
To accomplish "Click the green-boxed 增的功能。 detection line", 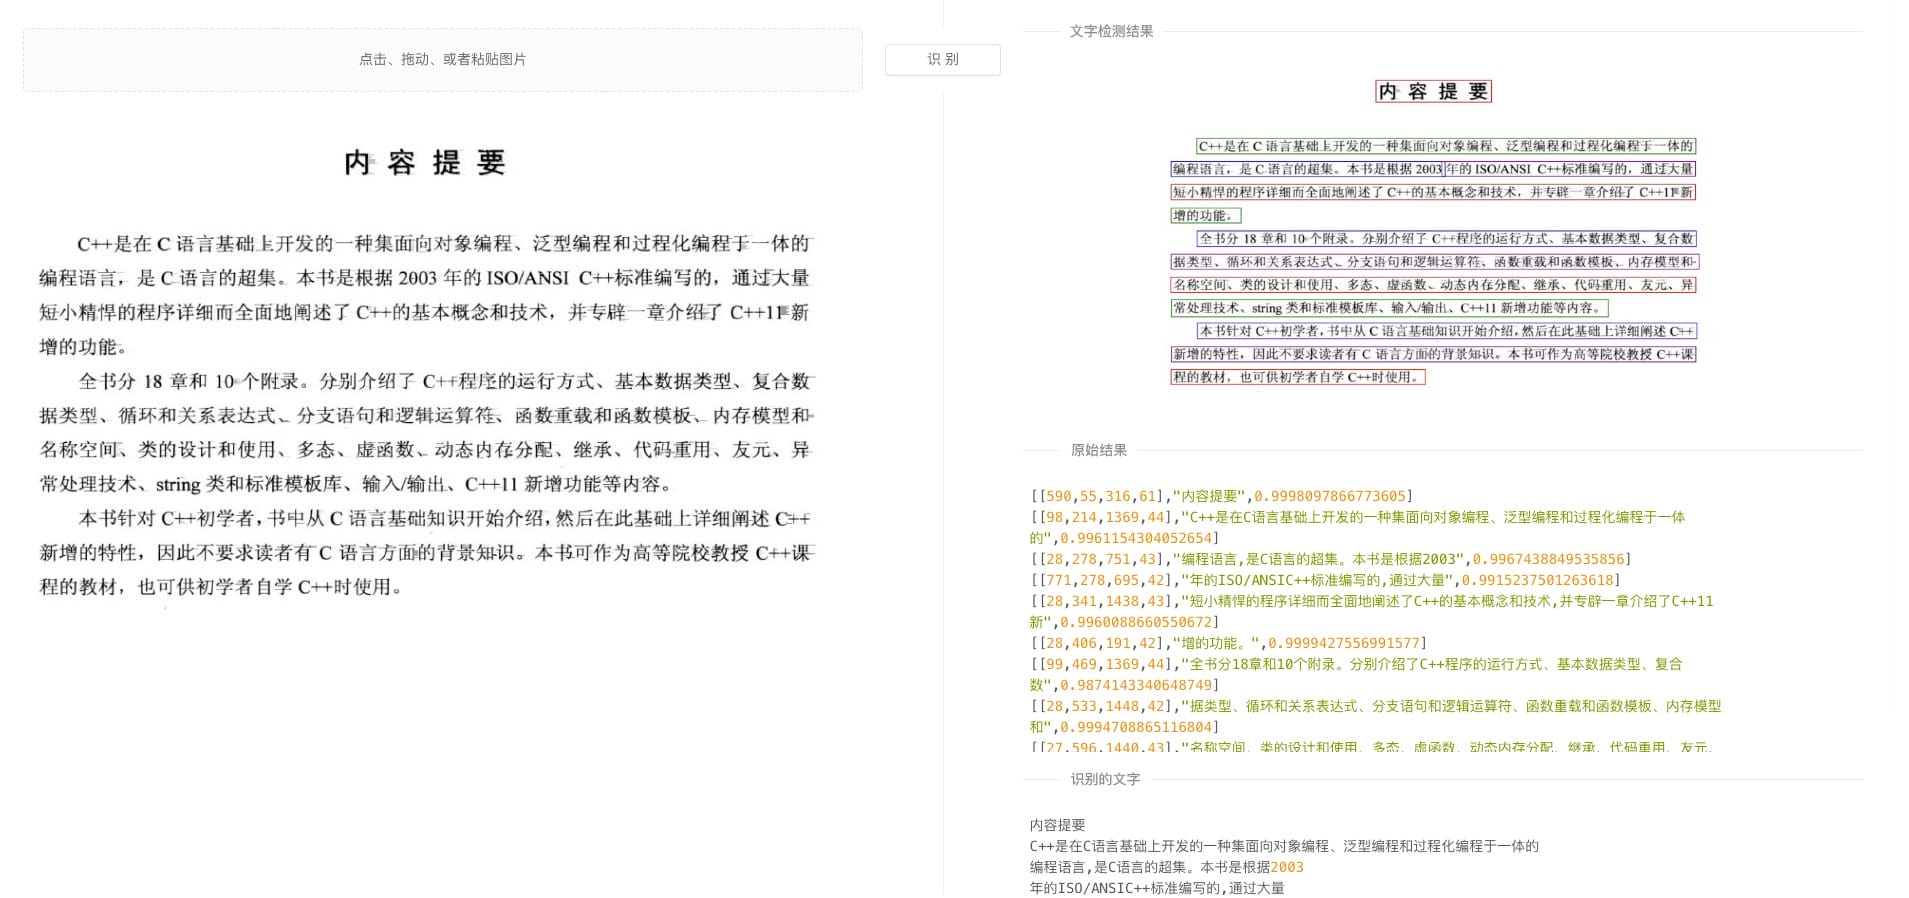I will coord(1206,215).
